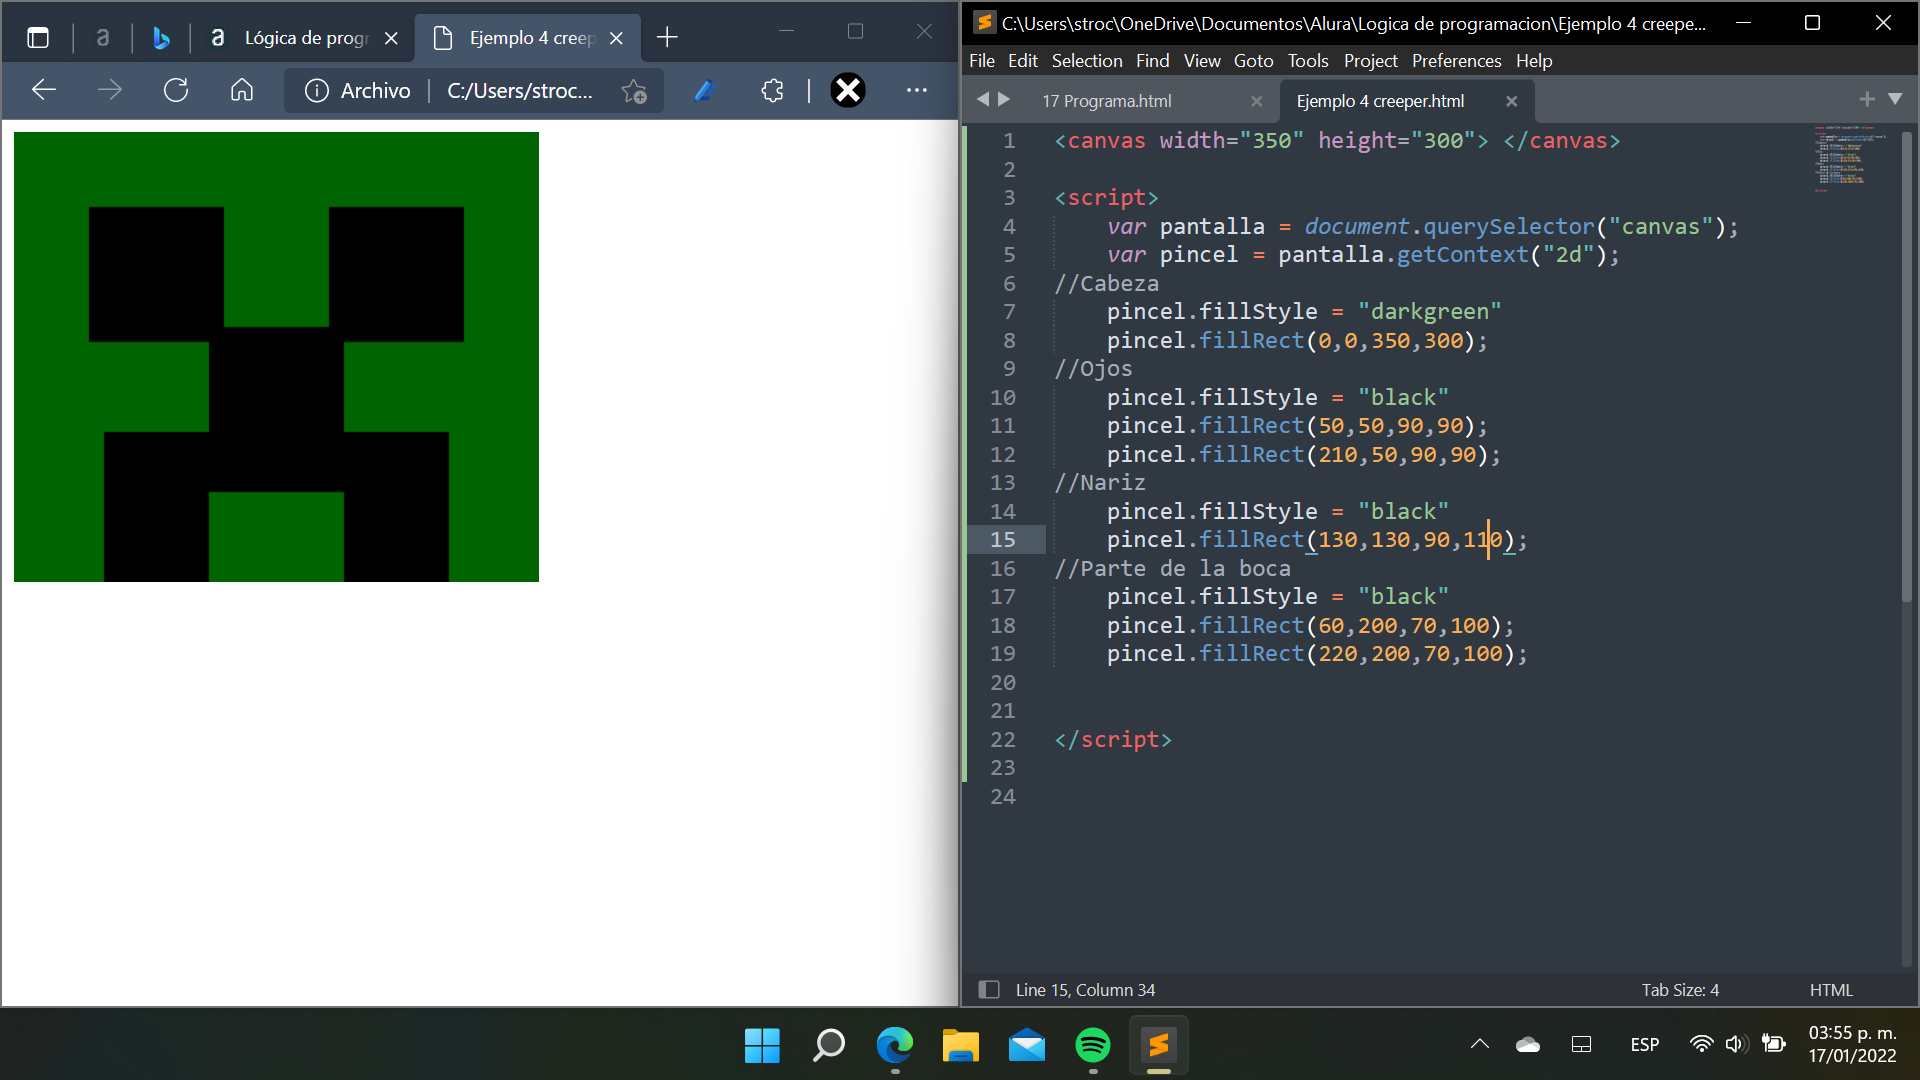Open the Extensions puzzle icon
The width and height of the screenshot is (1920, 1080).
click(772, 91)
